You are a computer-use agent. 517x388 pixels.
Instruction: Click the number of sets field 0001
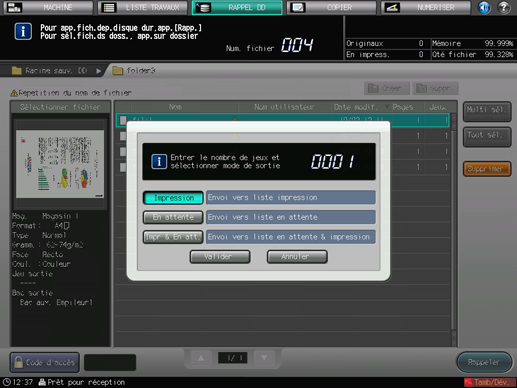[333, 162]
